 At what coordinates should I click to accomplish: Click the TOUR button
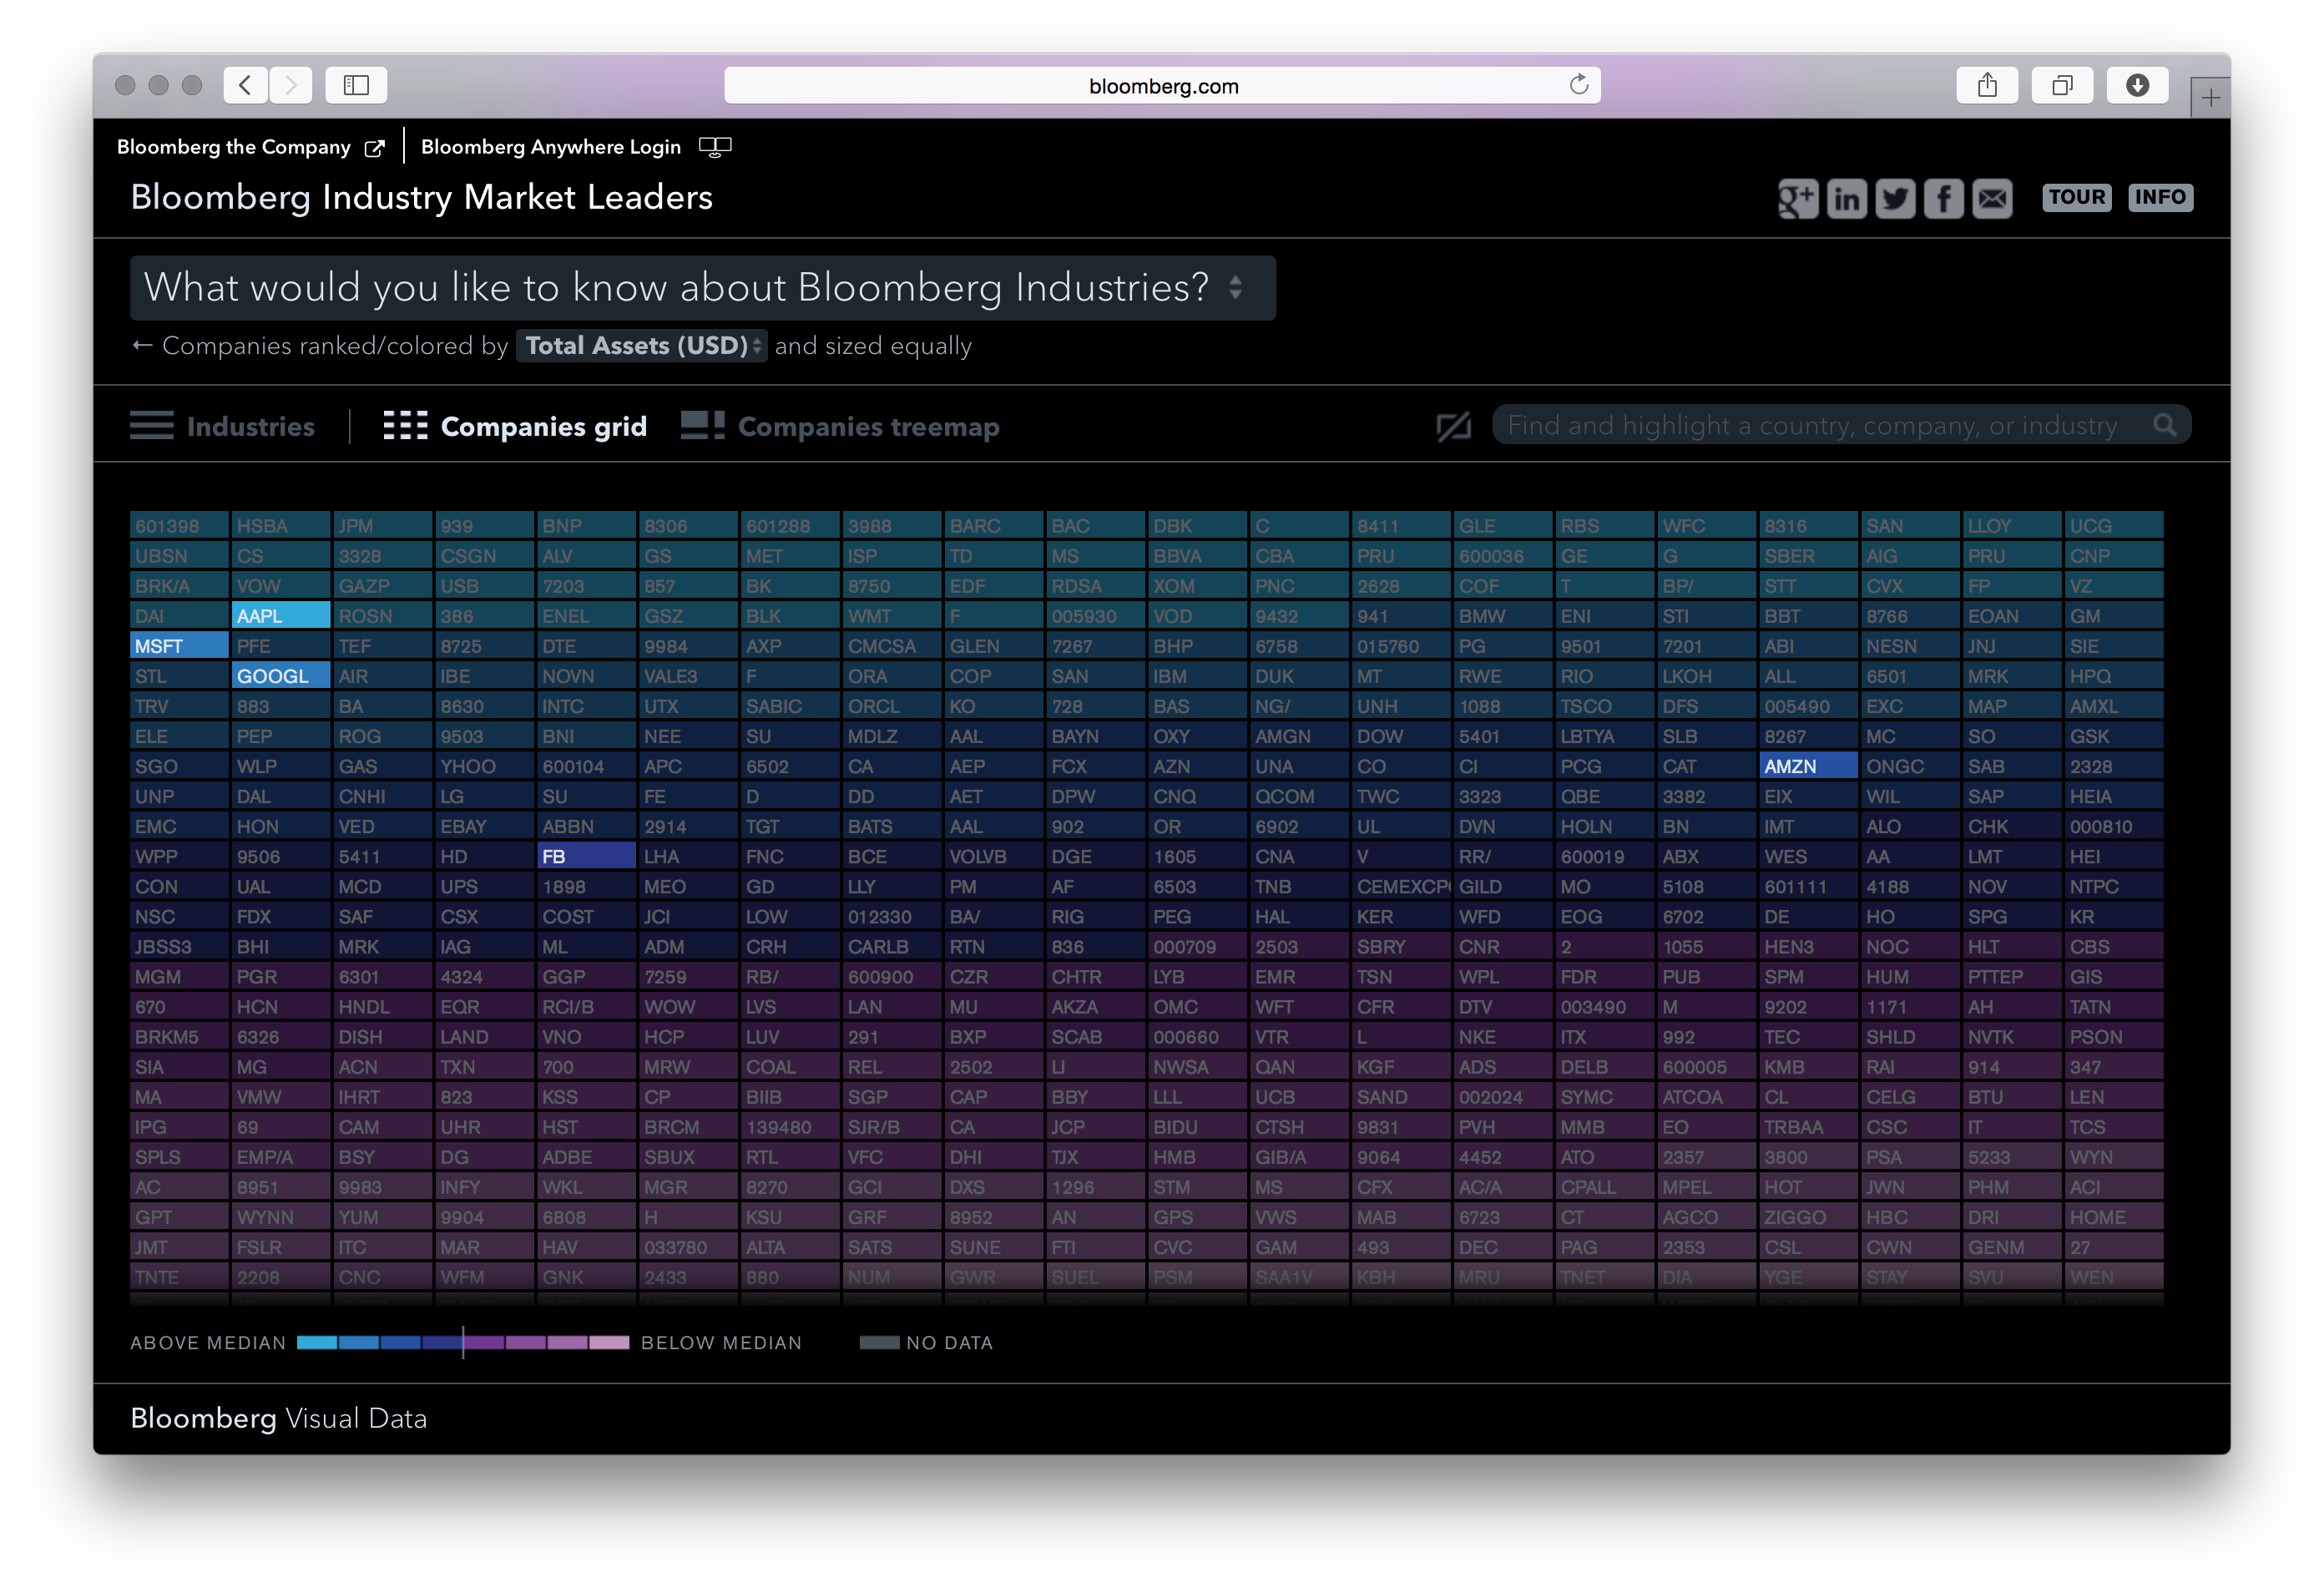2076,197
